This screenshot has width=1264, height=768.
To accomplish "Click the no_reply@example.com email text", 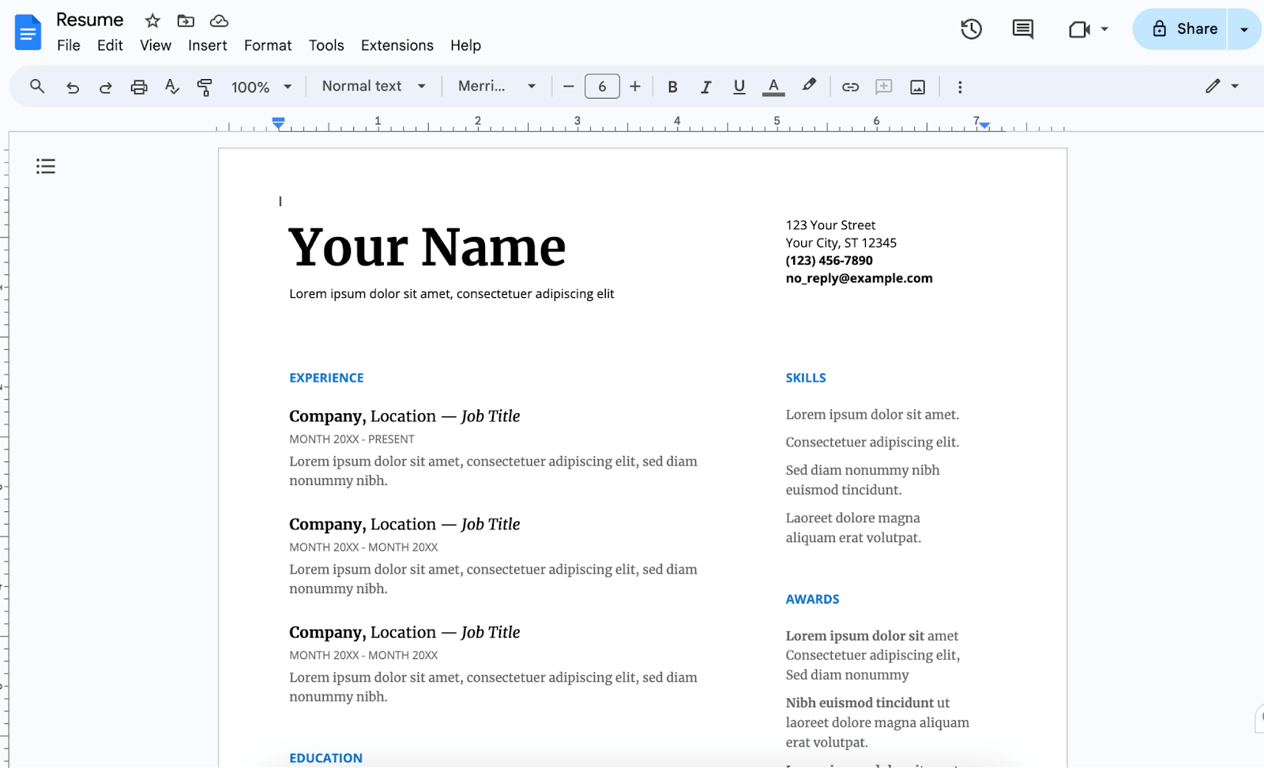I will 859,278.
